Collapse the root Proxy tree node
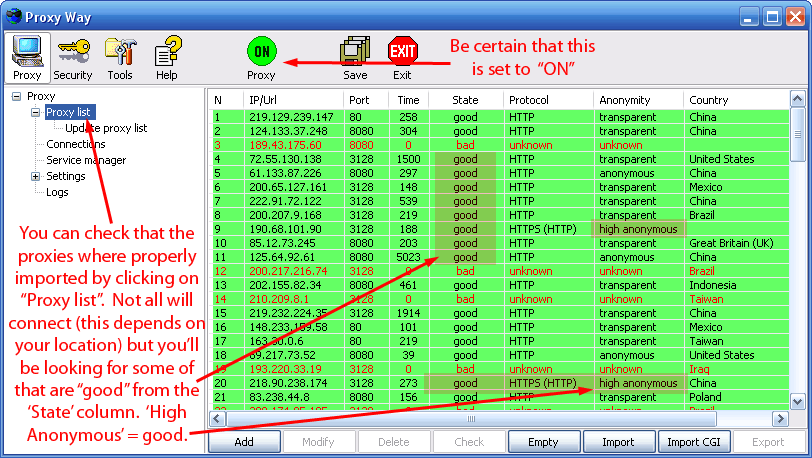812x458 pixels. [17, 97]
